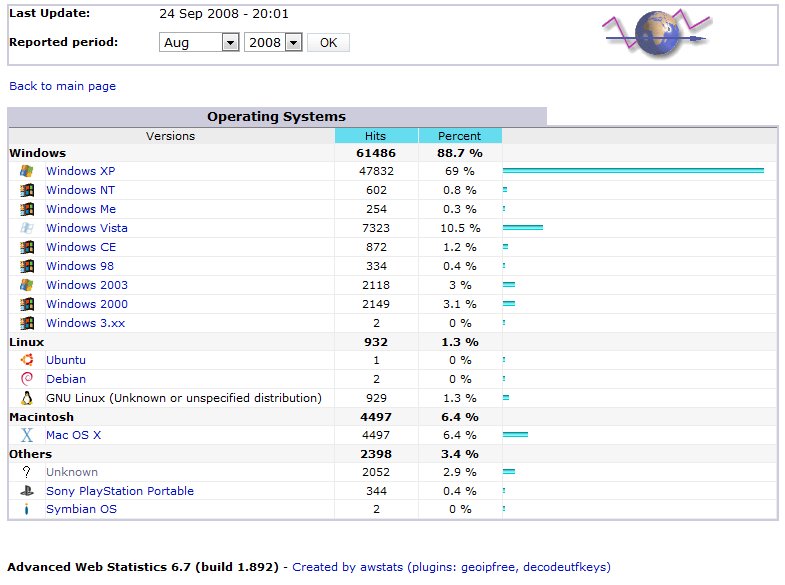
Task: Open the year dropdown showing 2008
Action: pyautogui.click(x=273, y=43)
